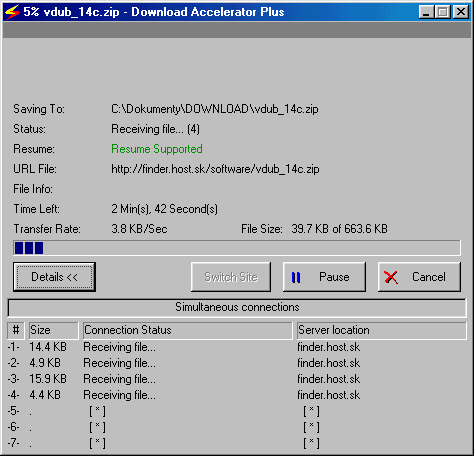
Task: Minimize the Download Accelerator Plus window
Action: coord(426,12)
